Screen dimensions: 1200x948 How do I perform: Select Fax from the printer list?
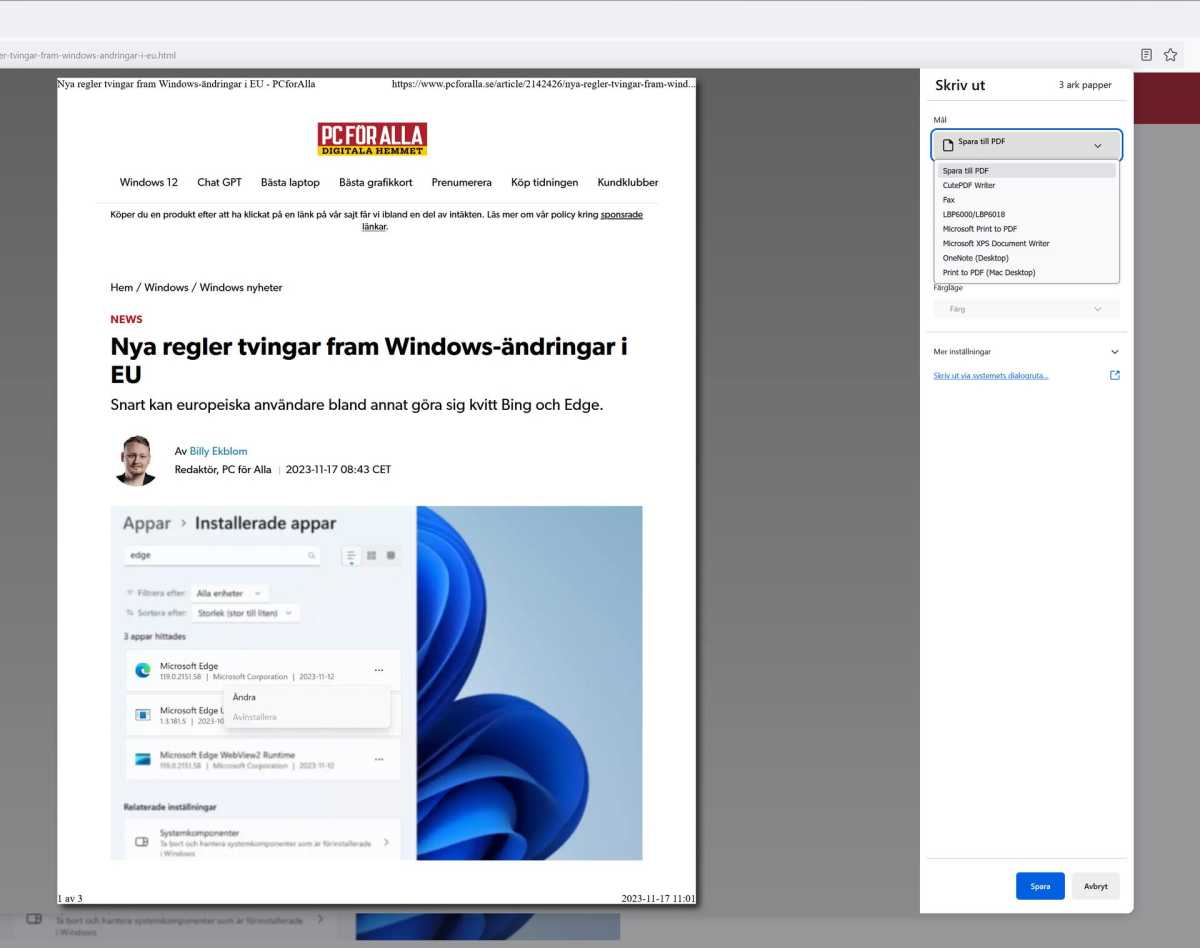click(x=1026, y=200)
